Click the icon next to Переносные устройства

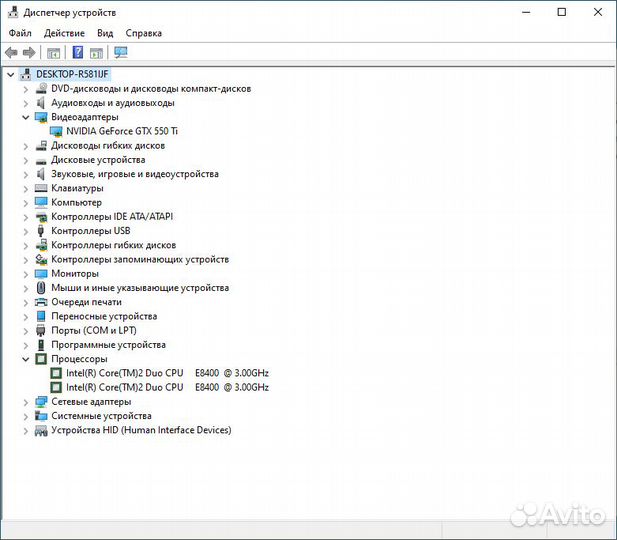pyautogui.click(x=41, y=316)
